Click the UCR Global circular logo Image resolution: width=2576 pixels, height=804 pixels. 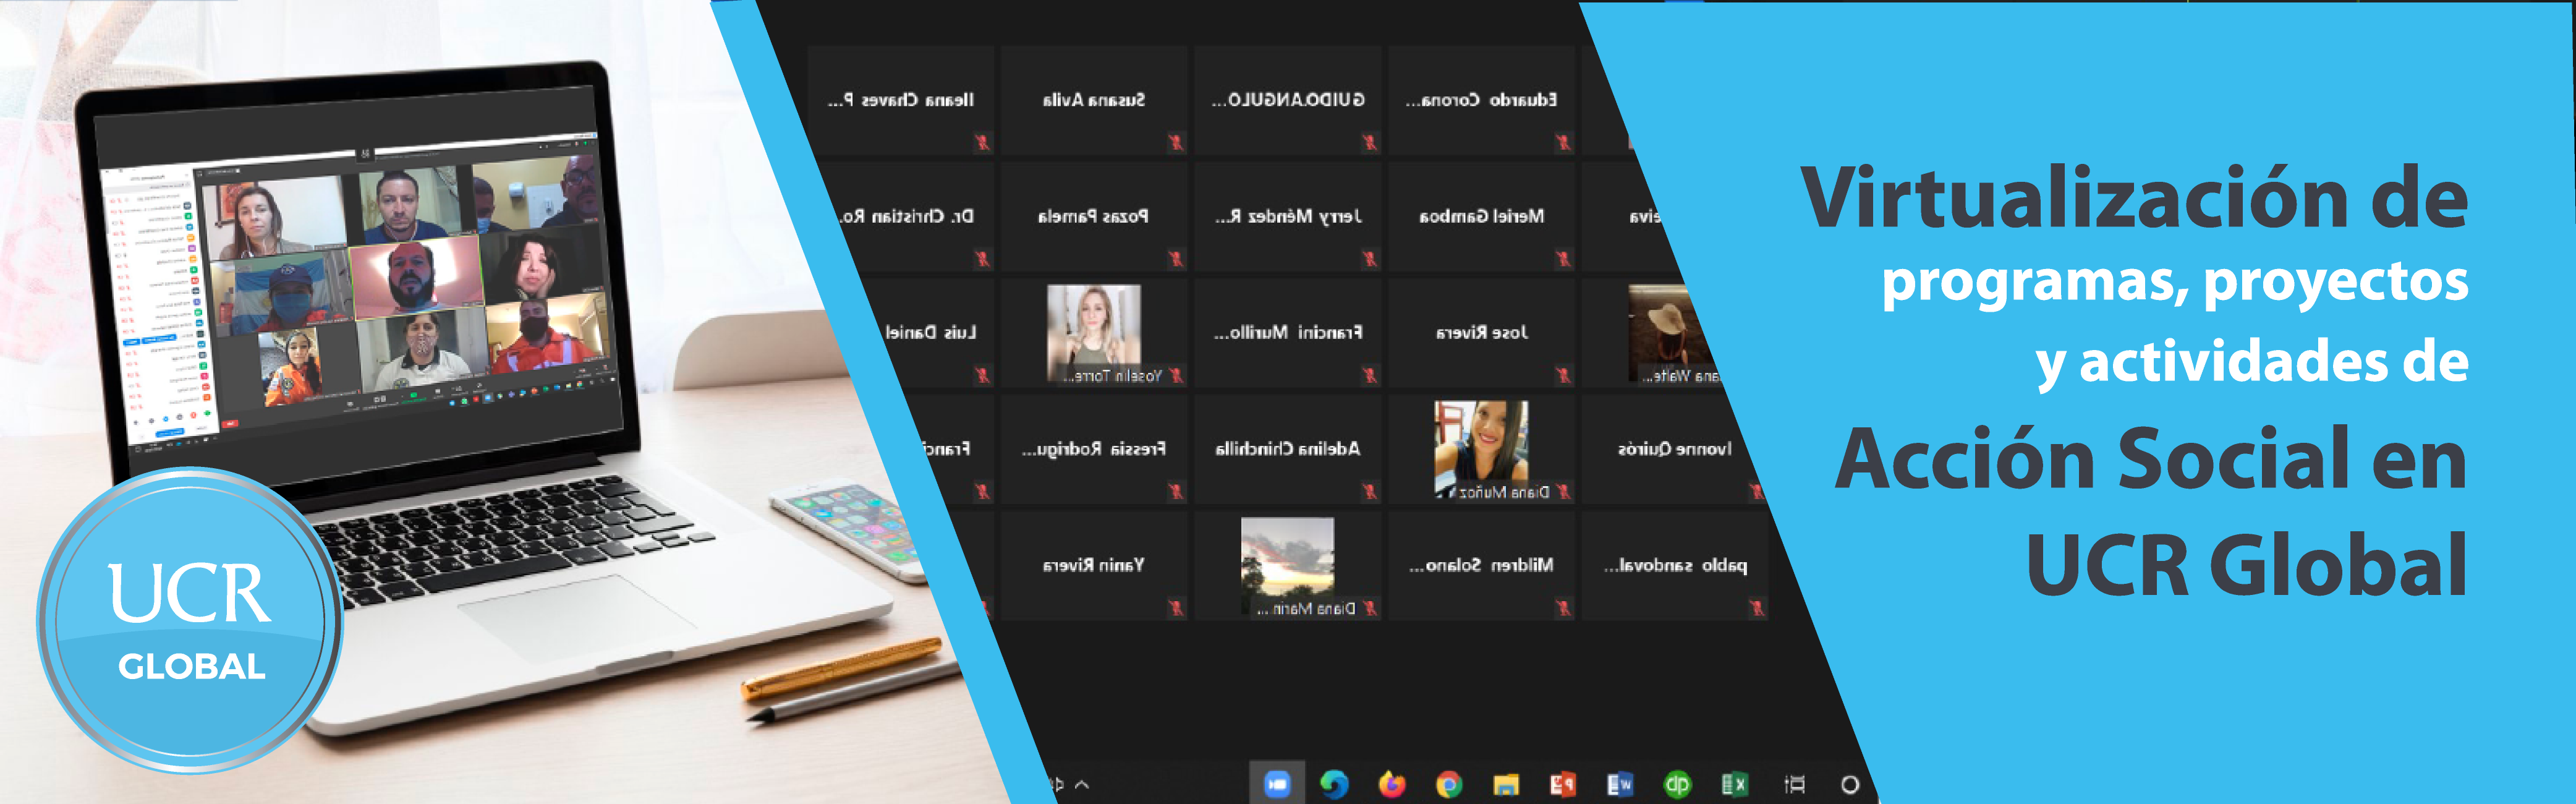tap(190, 620)
